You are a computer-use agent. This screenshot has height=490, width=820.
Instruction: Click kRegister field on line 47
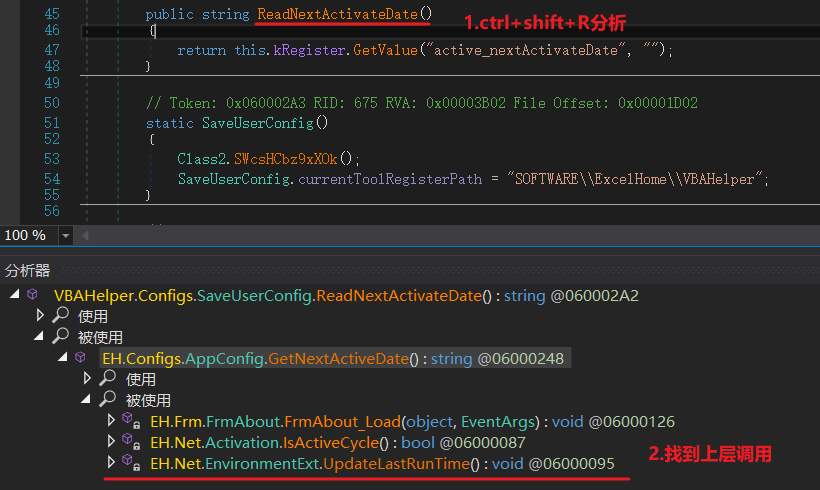(309, 50)
